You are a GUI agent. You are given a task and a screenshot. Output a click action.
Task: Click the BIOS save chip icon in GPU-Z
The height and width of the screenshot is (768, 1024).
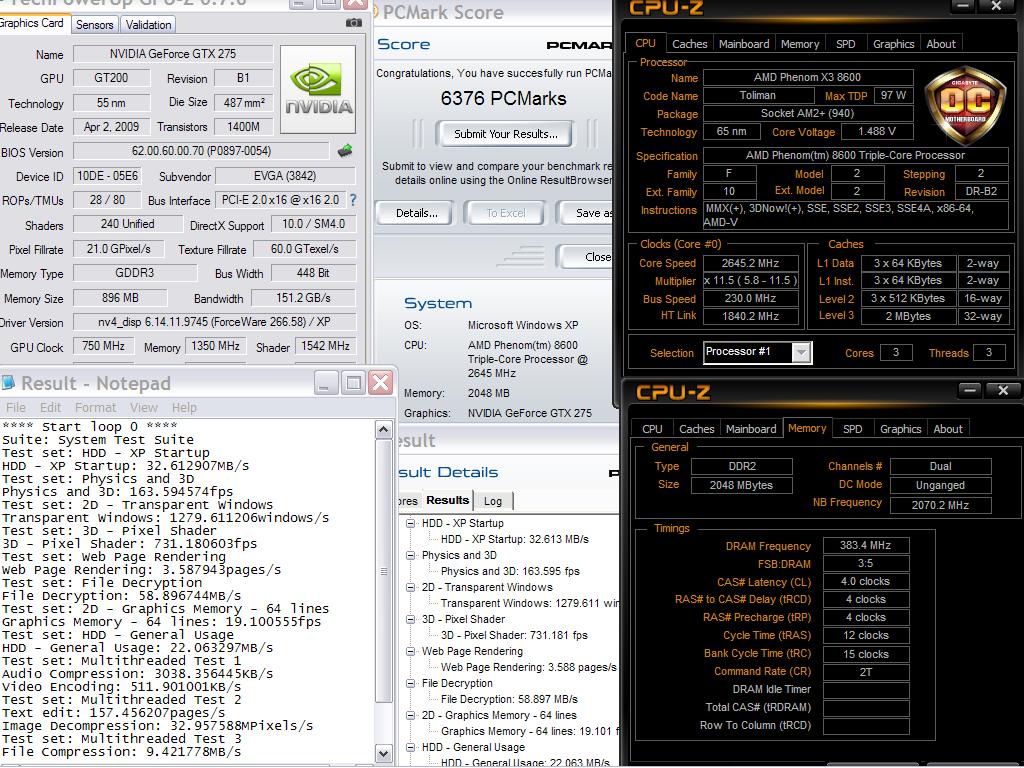pos(345,151)
